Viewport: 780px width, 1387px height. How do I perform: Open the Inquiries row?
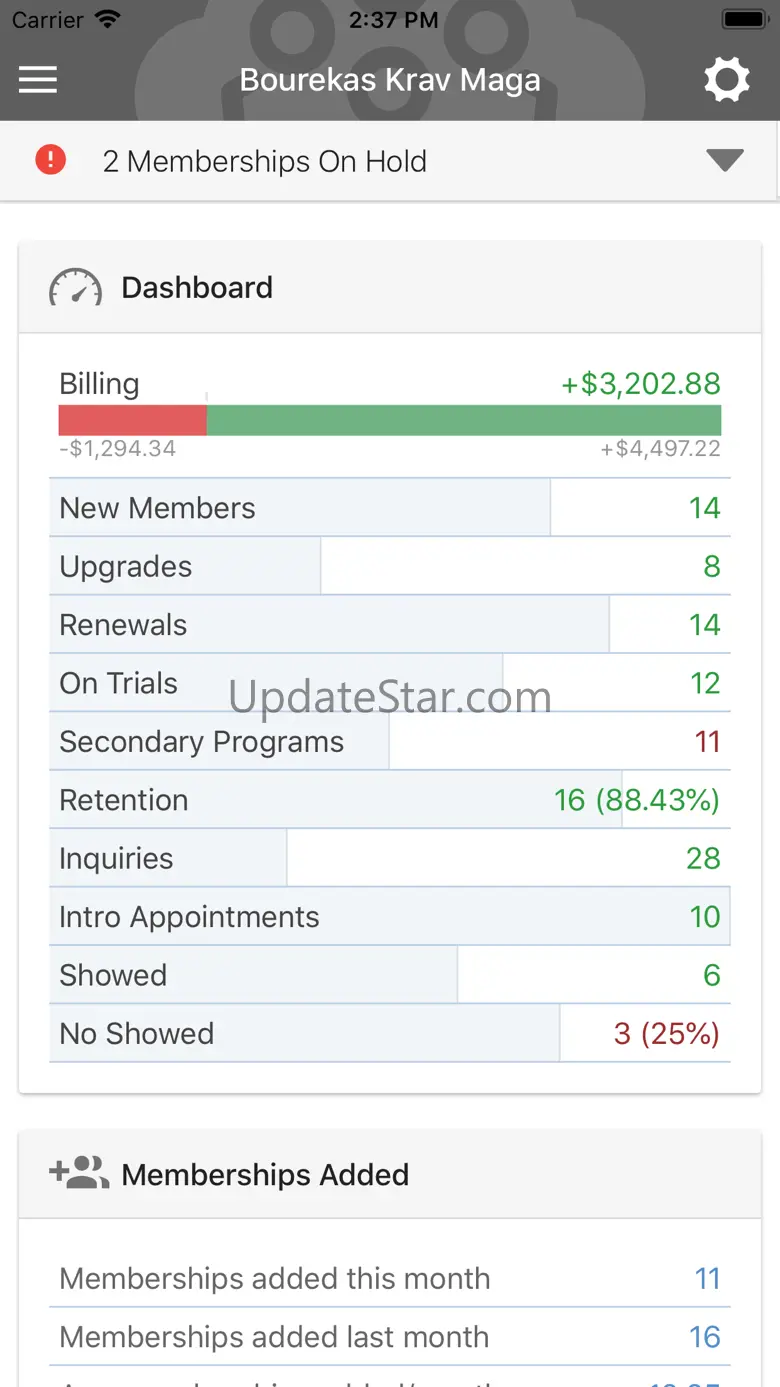390,858
